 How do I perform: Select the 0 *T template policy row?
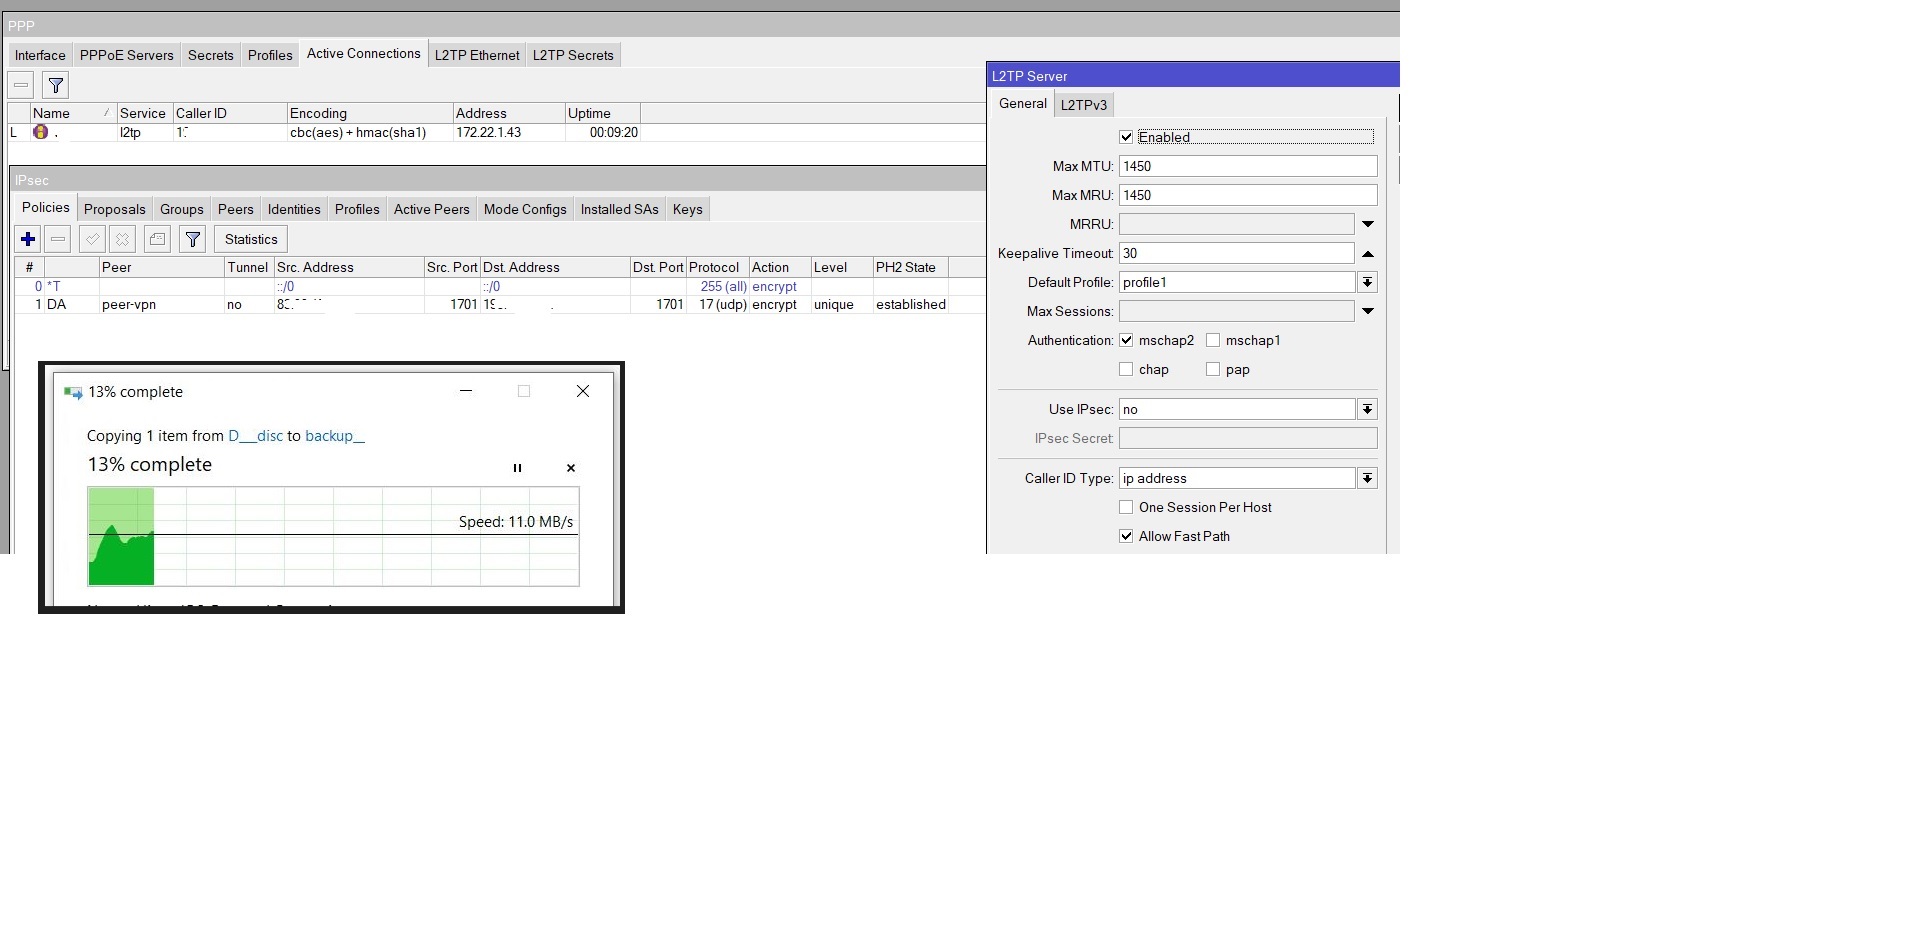tap(500, 286)
